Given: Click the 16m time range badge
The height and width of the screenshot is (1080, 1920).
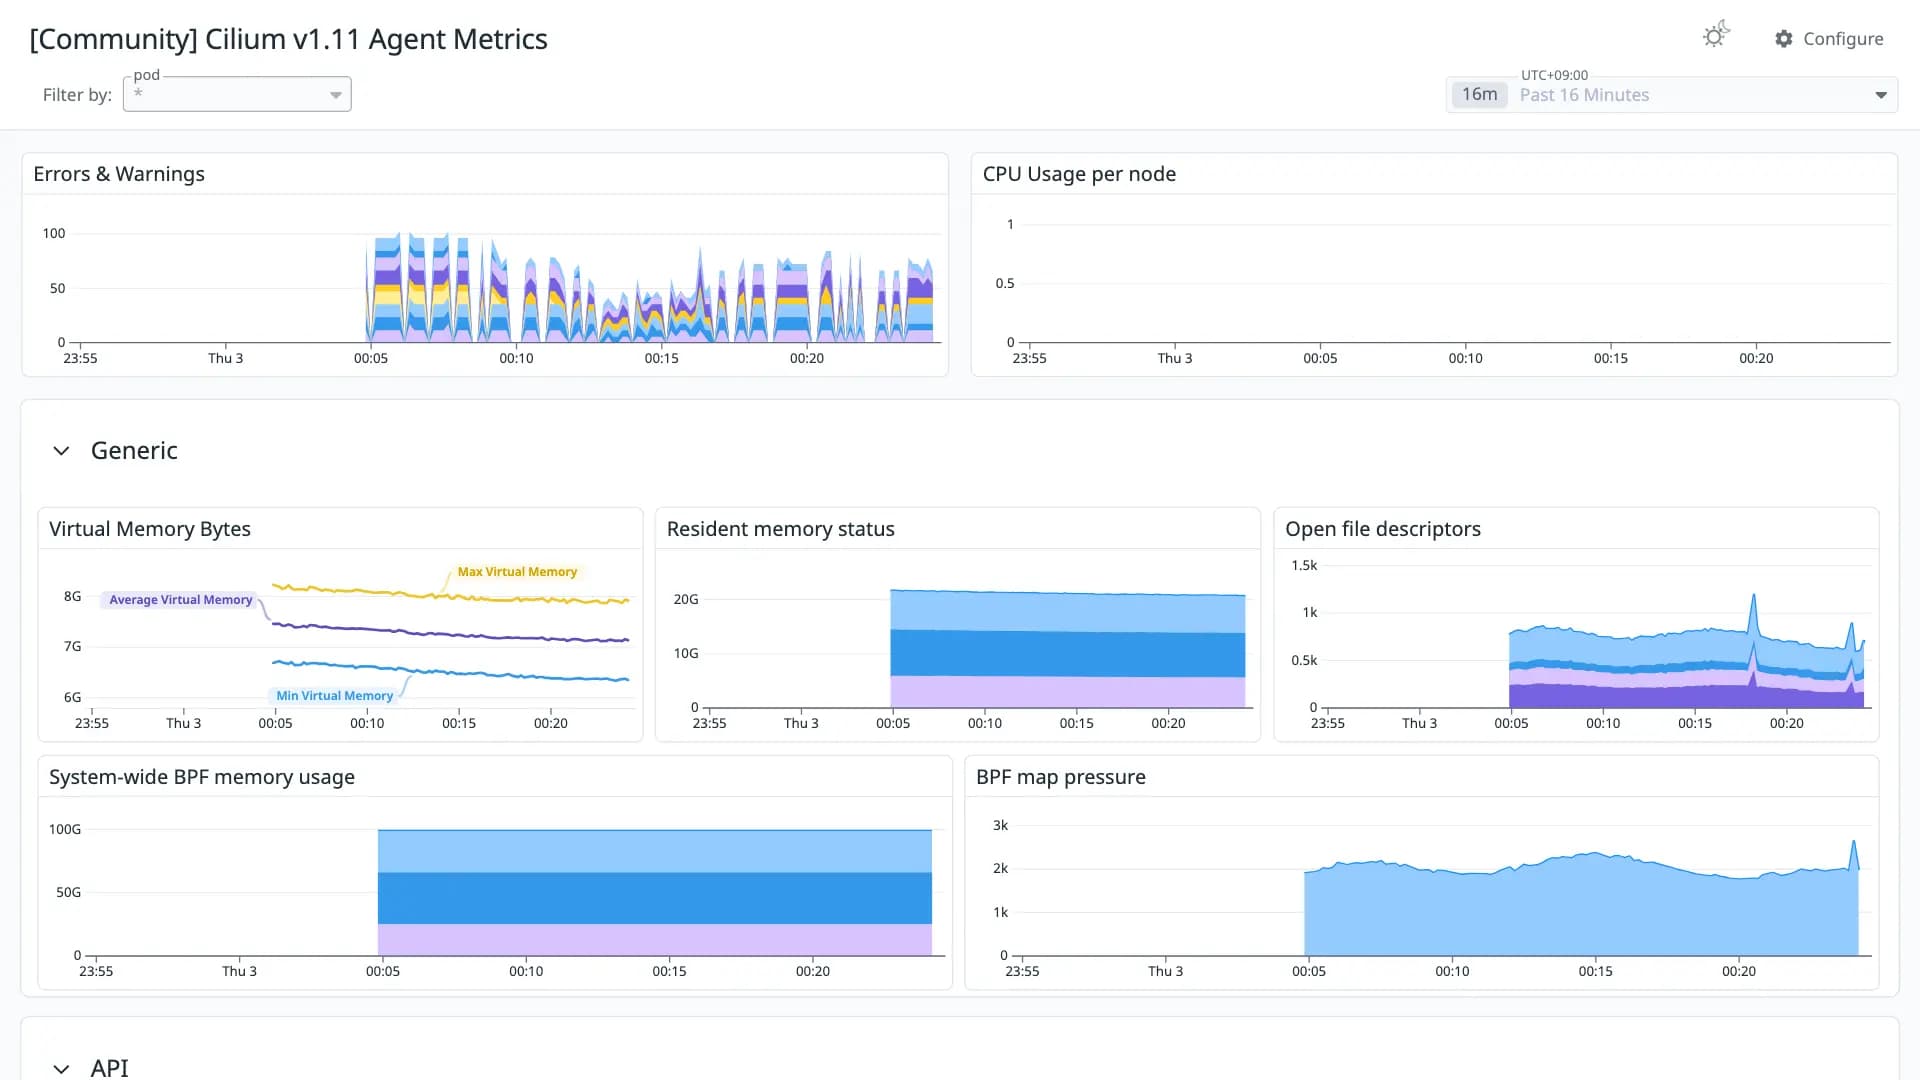Looking at the screenshot, I should [1479, 95].
